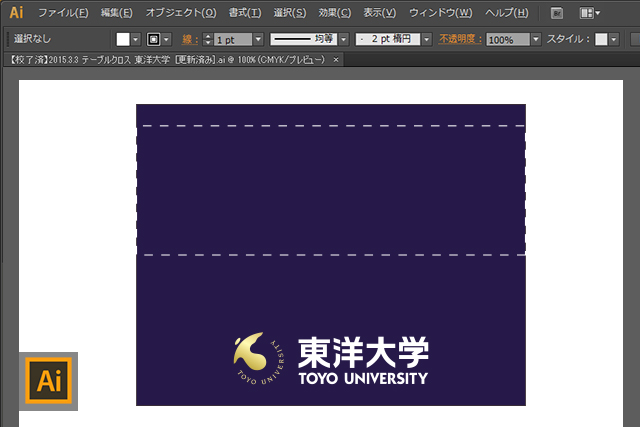The image size is (640, 427).
Task: Click the white fill color swatch
Action: point(123,39)
